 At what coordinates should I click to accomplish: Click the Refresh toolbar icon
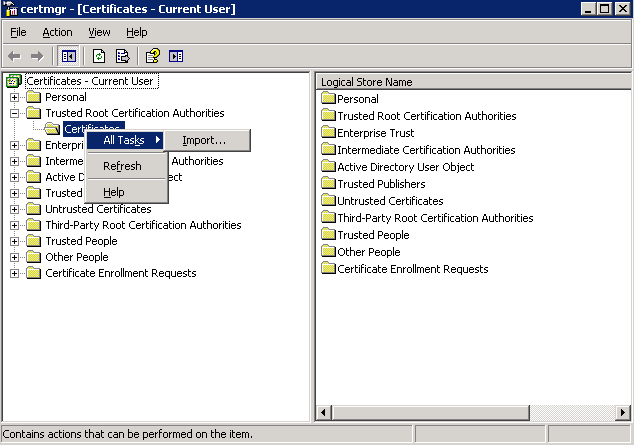pos(99,56)
